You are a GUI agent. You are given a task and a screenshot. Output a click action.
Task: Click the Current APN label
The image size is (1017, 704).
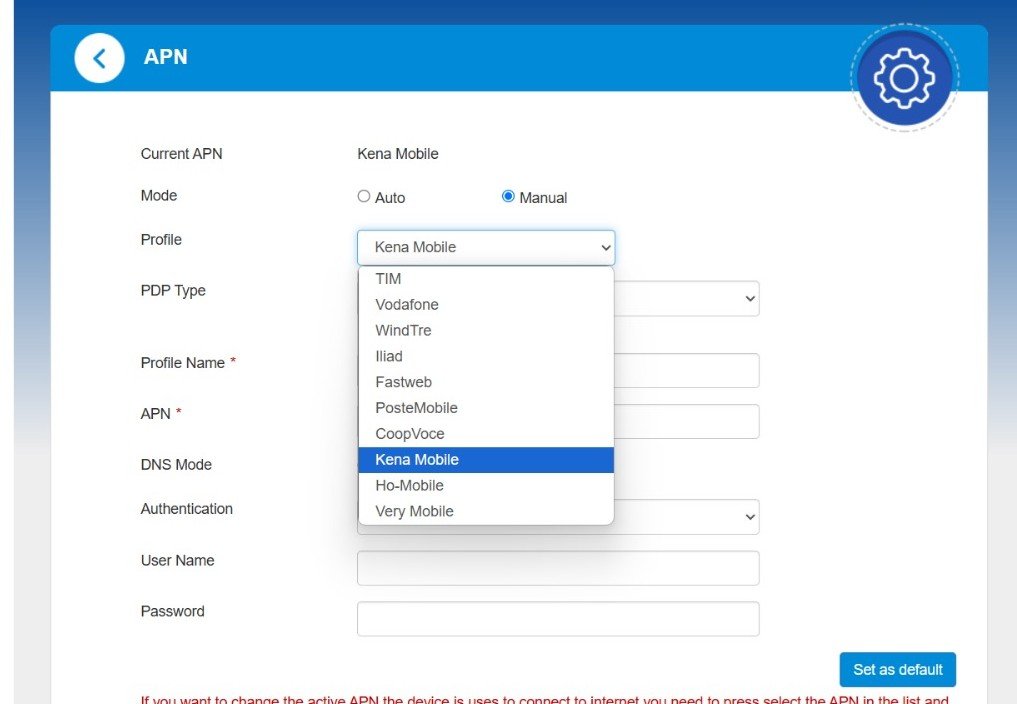[x=182, y=154]
